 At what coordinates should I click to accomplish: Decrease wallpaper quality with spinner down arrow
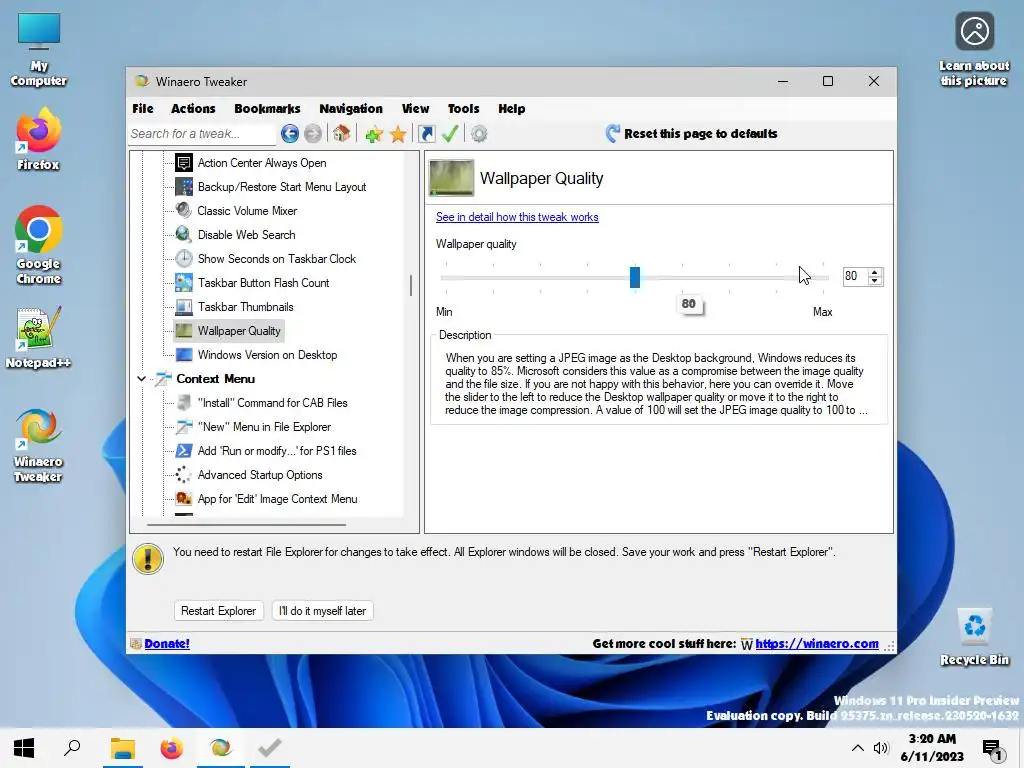tap(874, 281)
